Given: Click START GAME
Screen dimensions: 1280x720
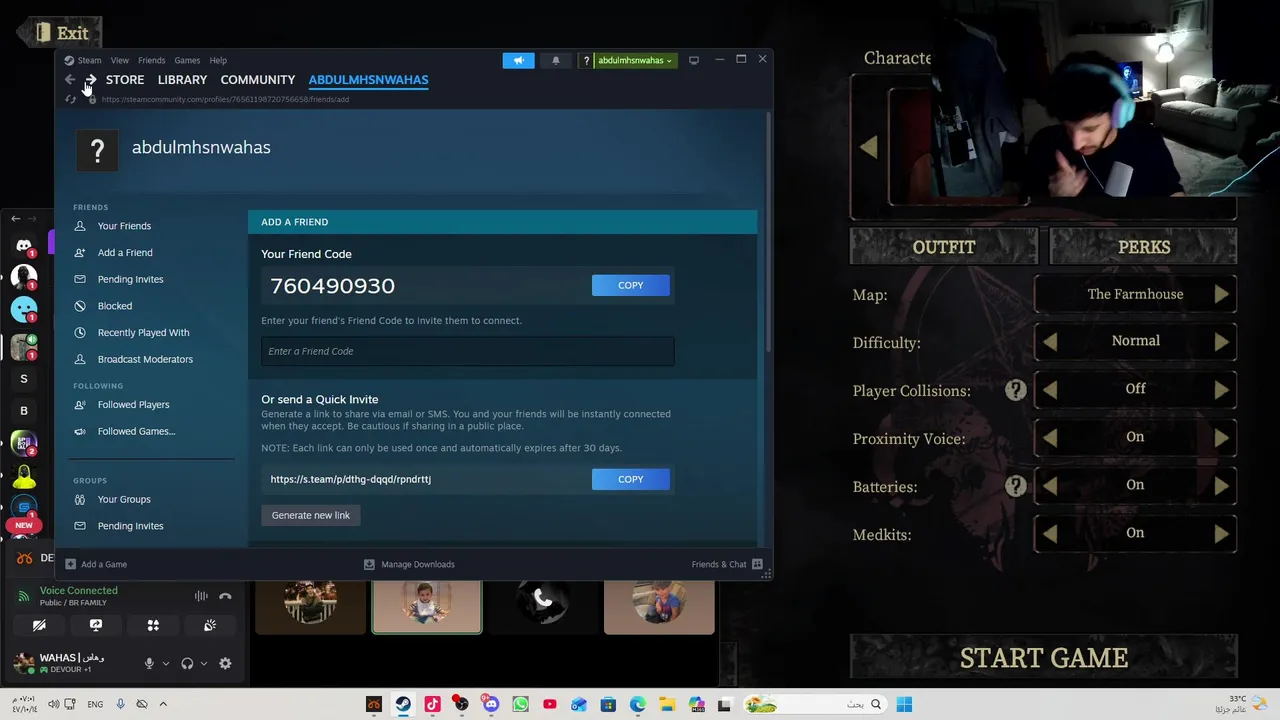Looking at the screenshot, I should pyautogui.click(x=1043, y=658).
